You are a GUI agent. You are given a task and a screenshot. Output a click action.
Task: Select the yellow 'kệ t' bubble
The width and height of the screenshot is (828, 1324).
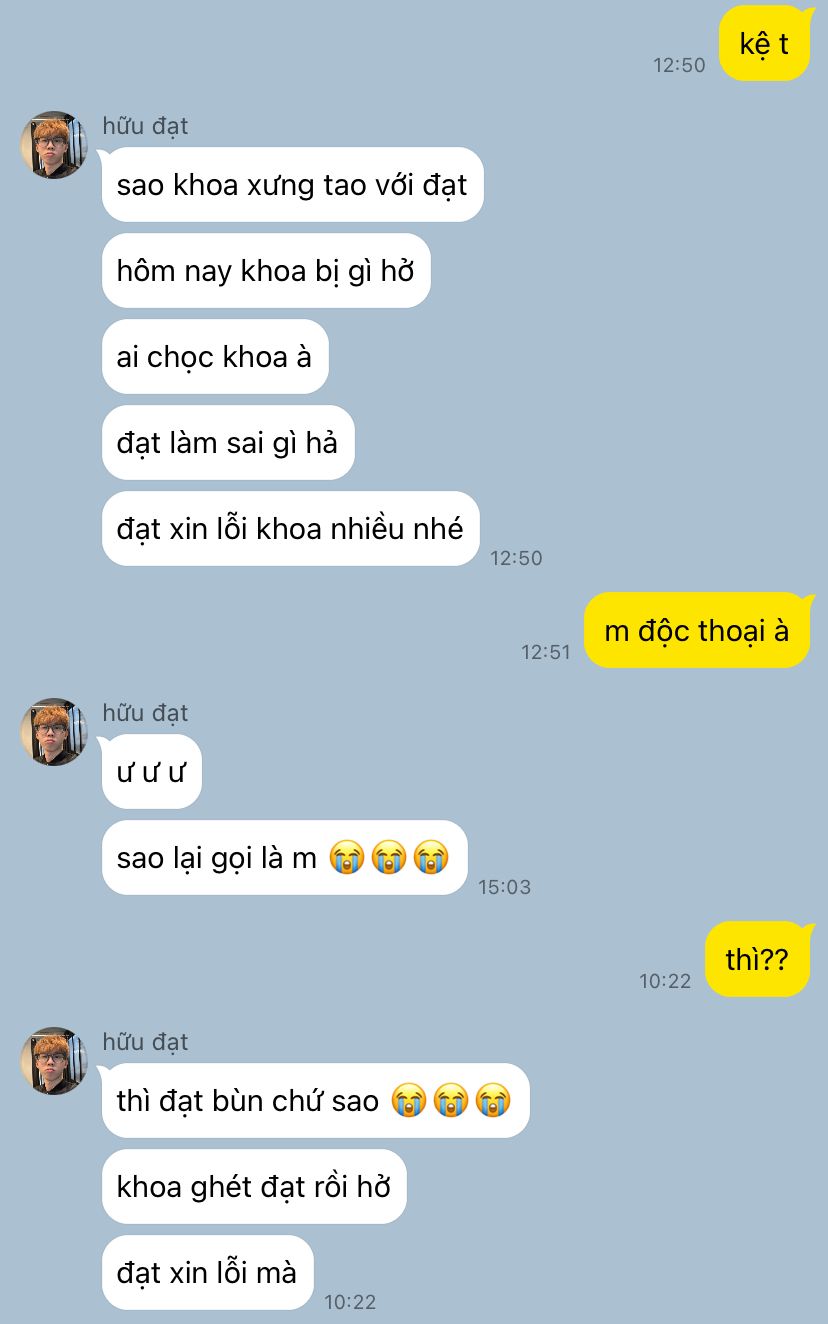pyautogui.click(x=764, y=43)
